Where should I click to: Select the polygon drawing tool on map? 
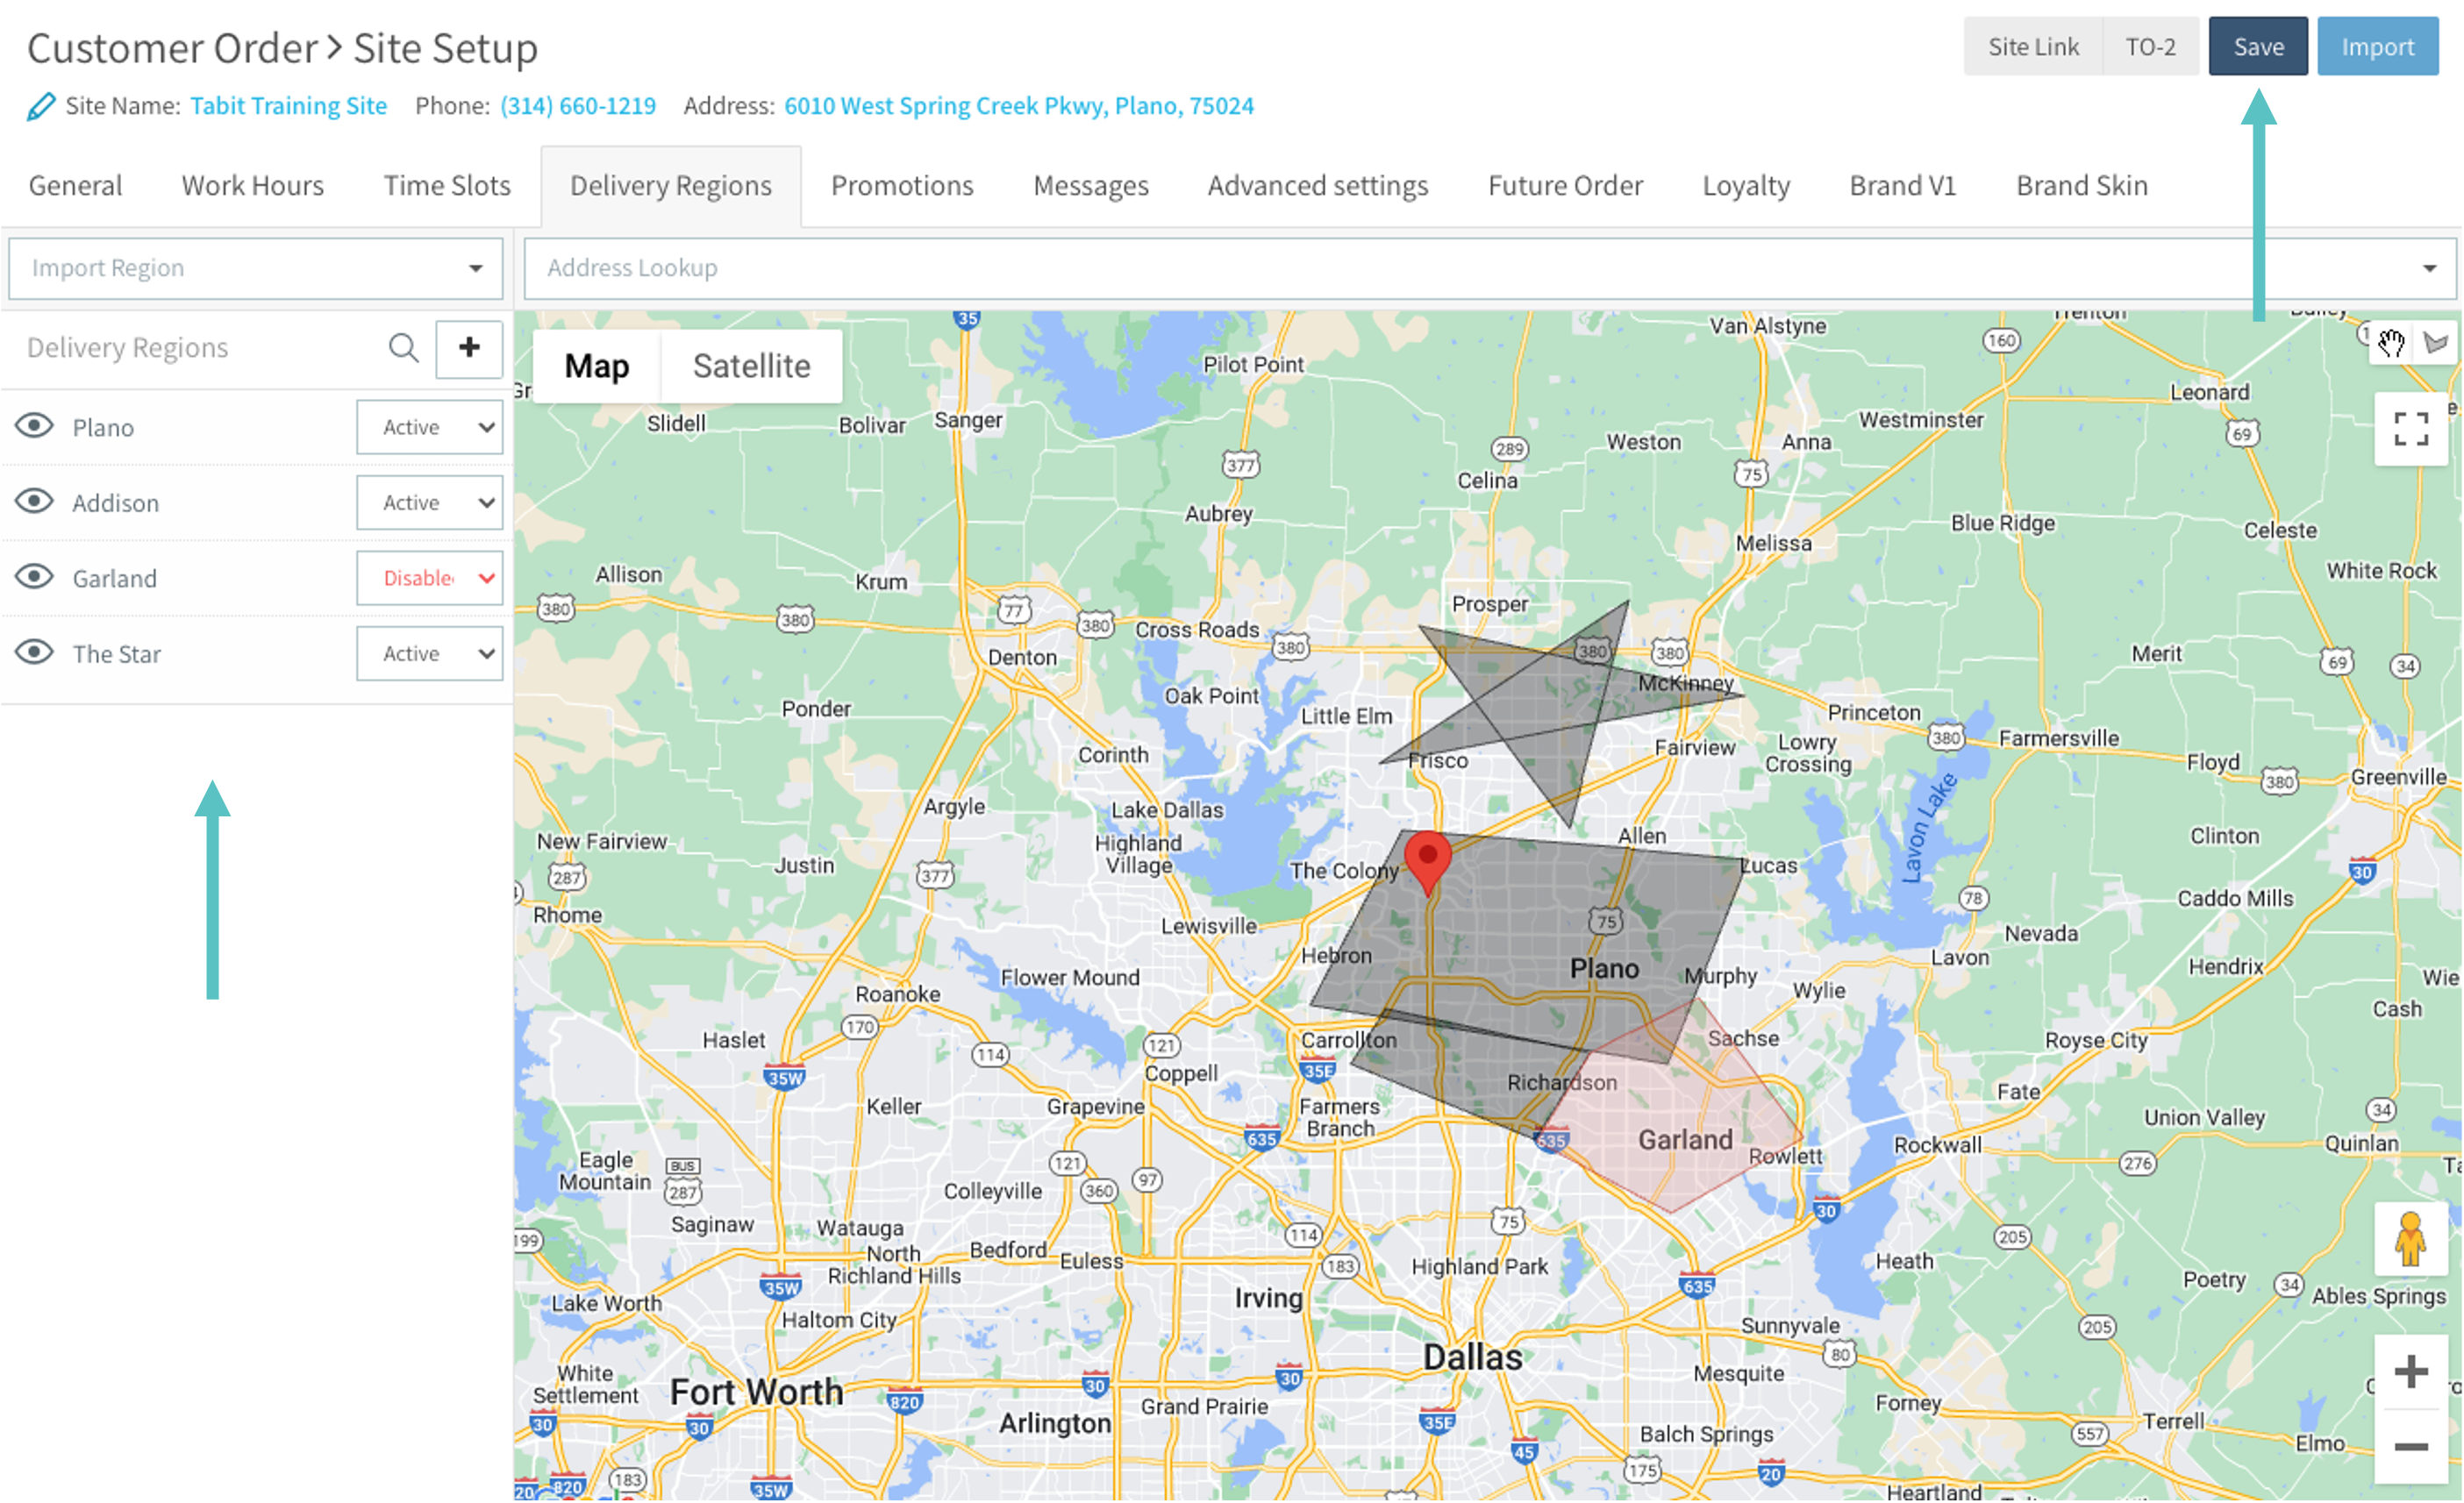(2436, 344)
